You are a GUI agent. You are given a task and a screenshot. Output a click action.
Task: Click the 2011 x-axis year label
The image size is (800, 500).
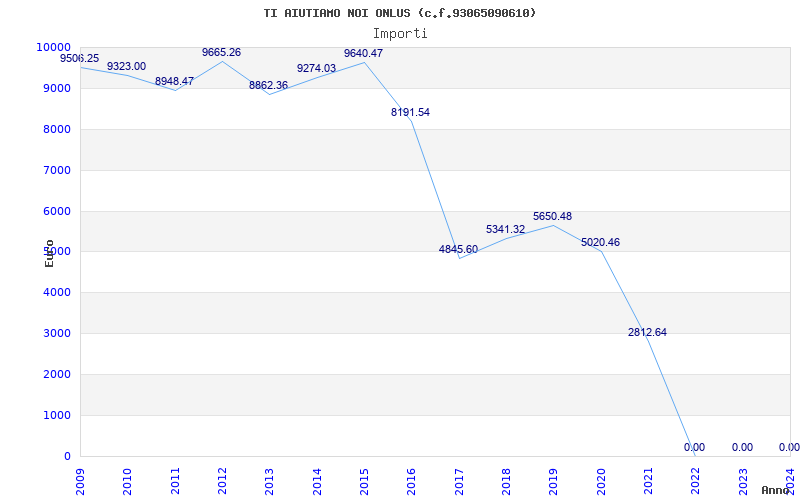(x=175, y=482)
